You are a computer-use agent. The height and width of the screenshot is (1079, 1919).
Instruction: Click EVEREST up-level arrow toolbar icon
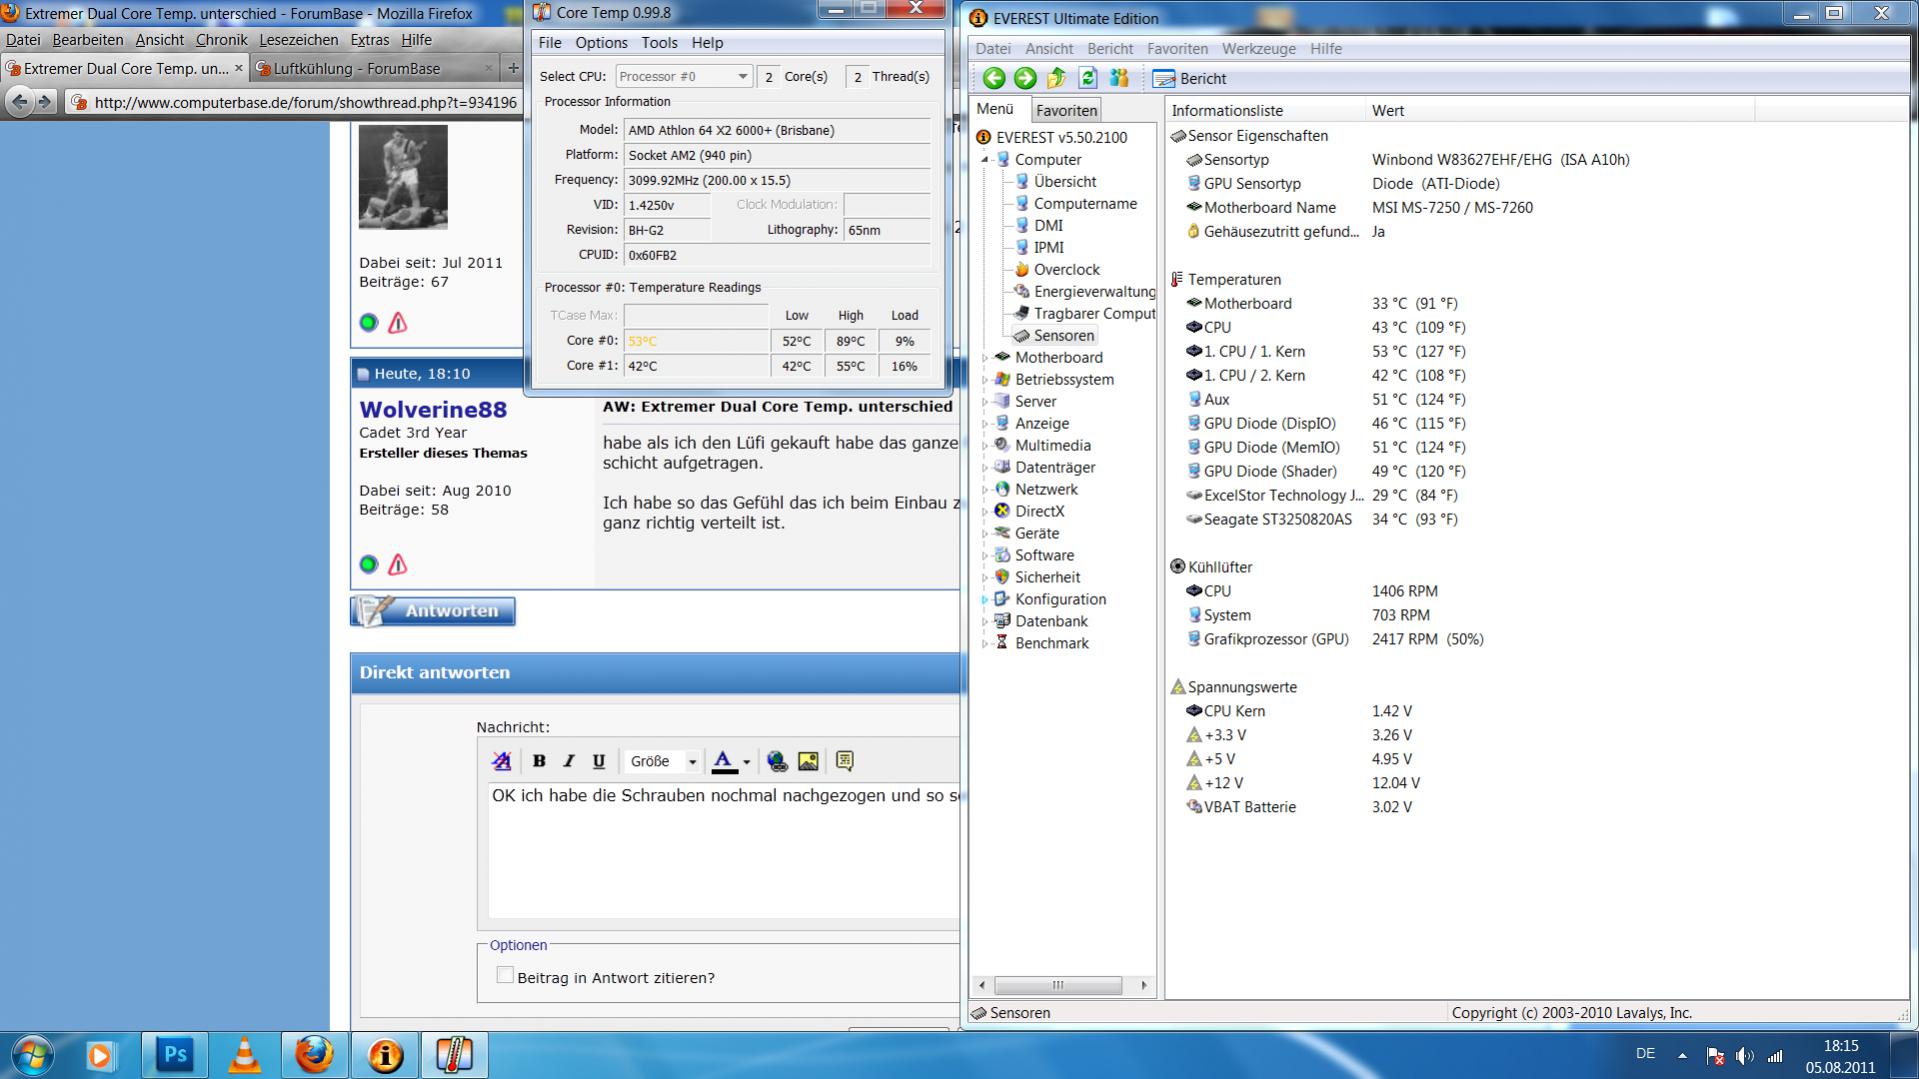(x=1056, y=78)
